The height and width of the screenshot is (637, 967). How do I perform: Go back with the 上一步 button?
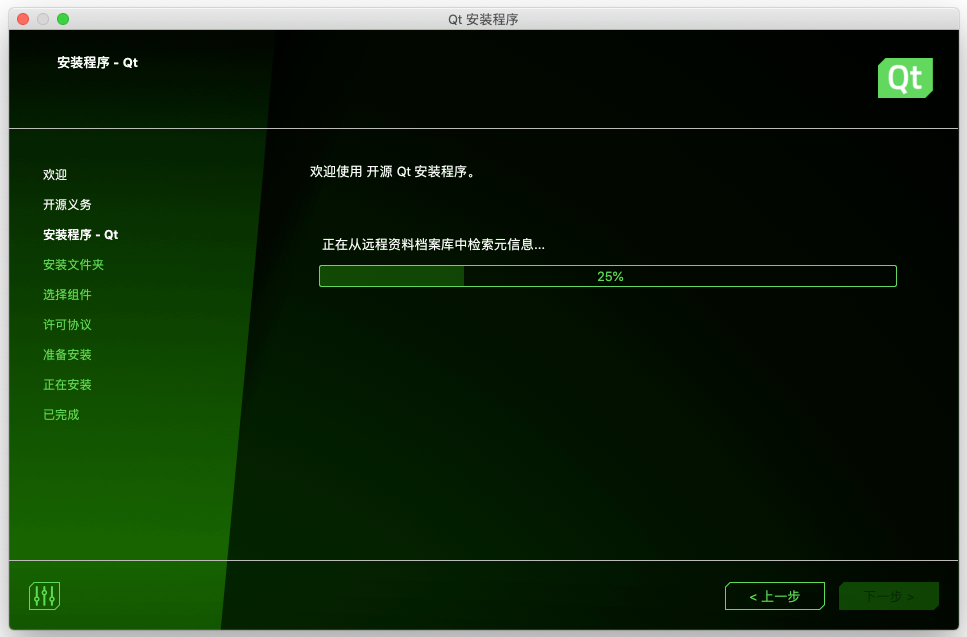775,596
